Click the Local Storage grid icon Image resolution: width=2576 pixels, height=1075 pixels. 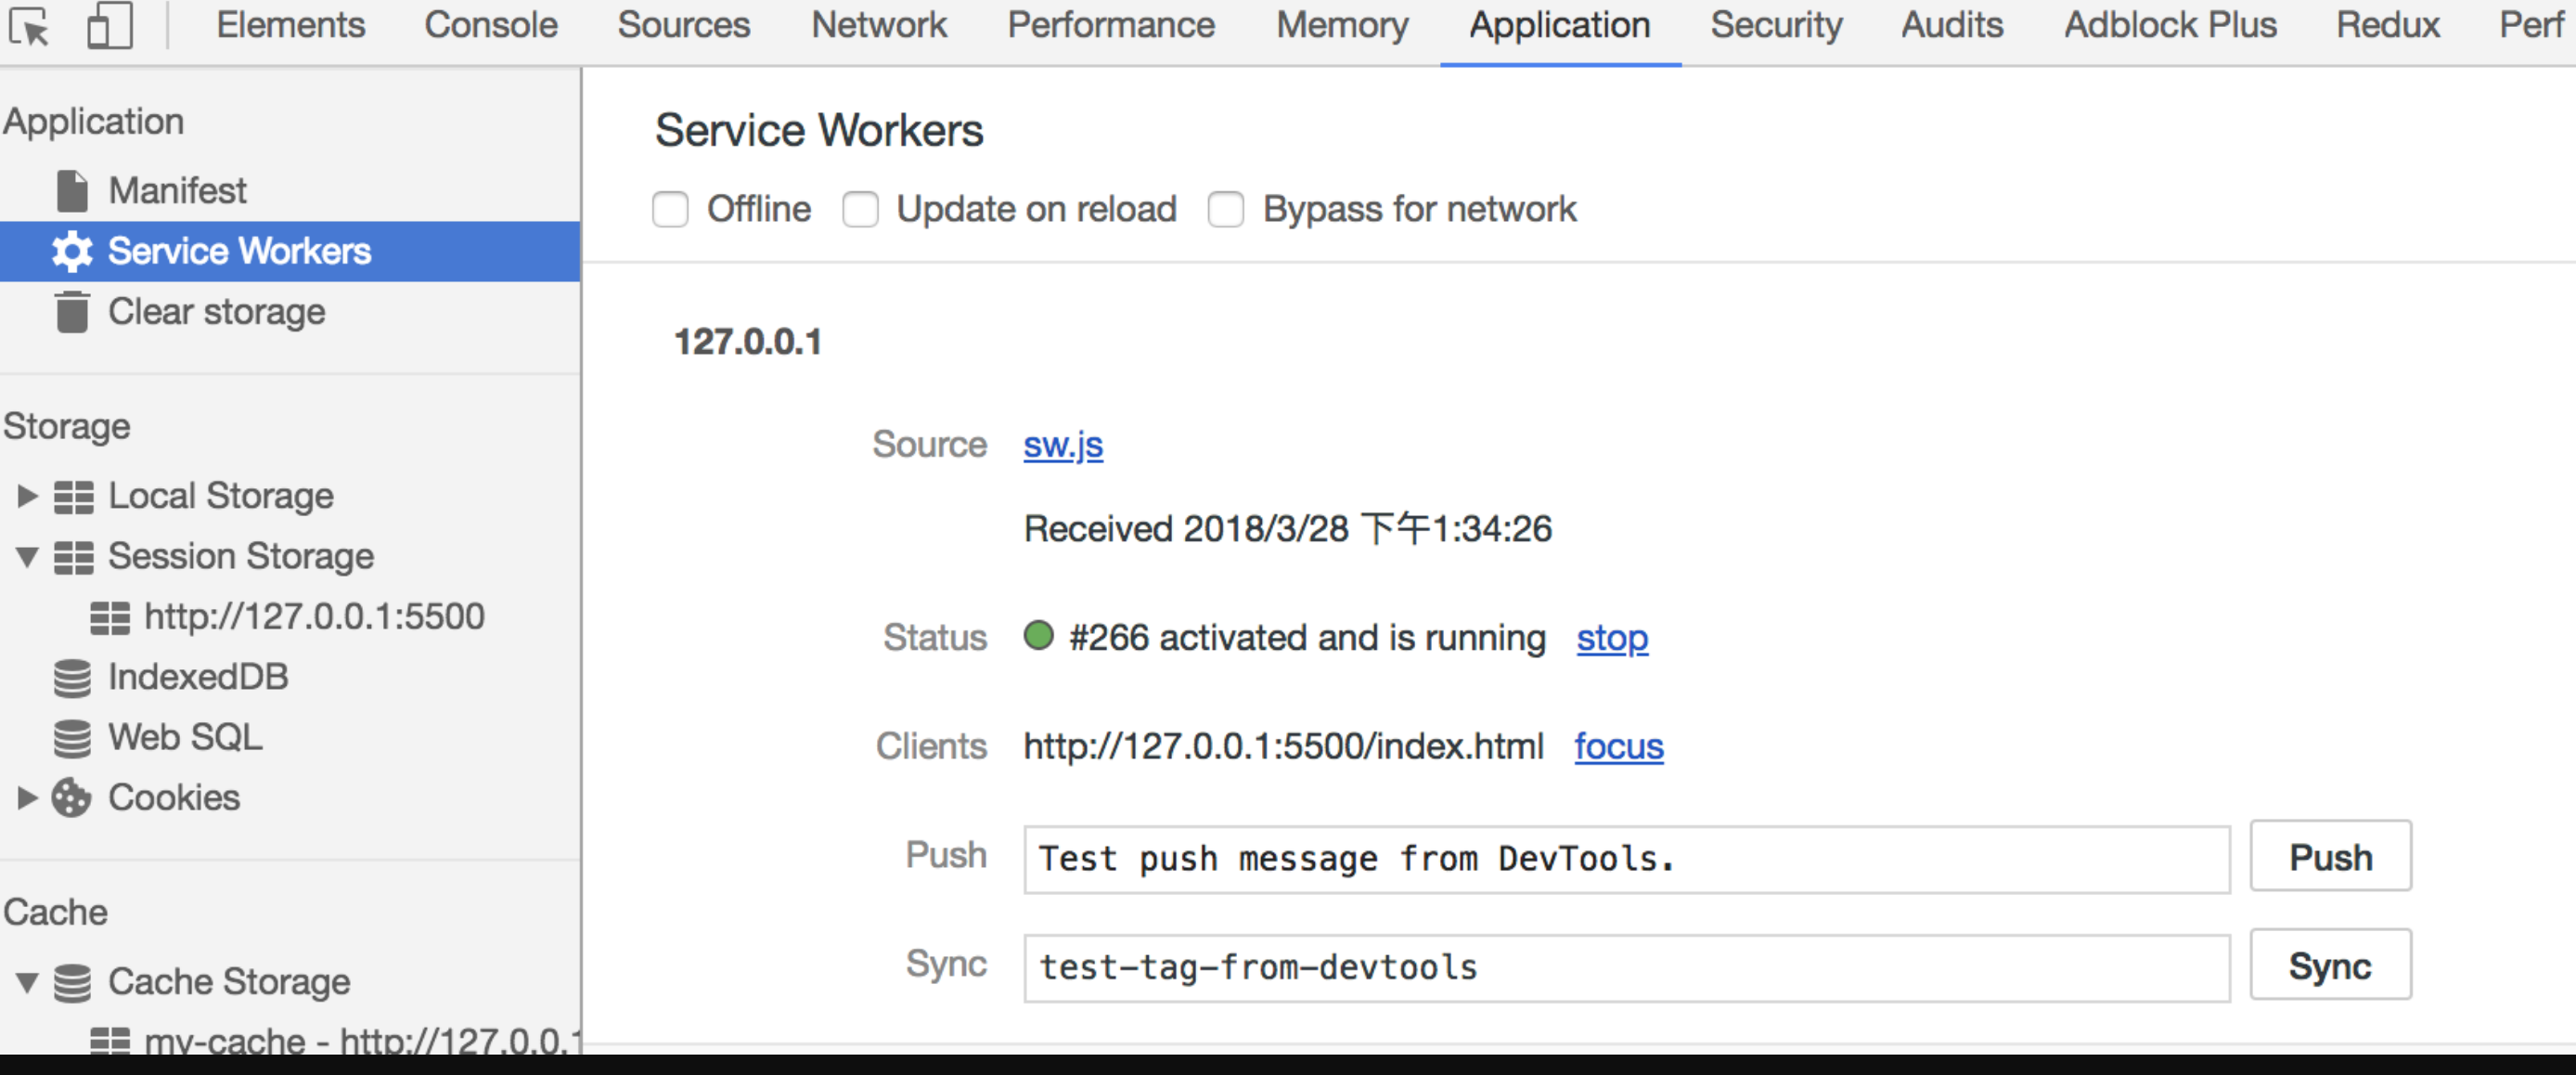(x=73, y=496)
